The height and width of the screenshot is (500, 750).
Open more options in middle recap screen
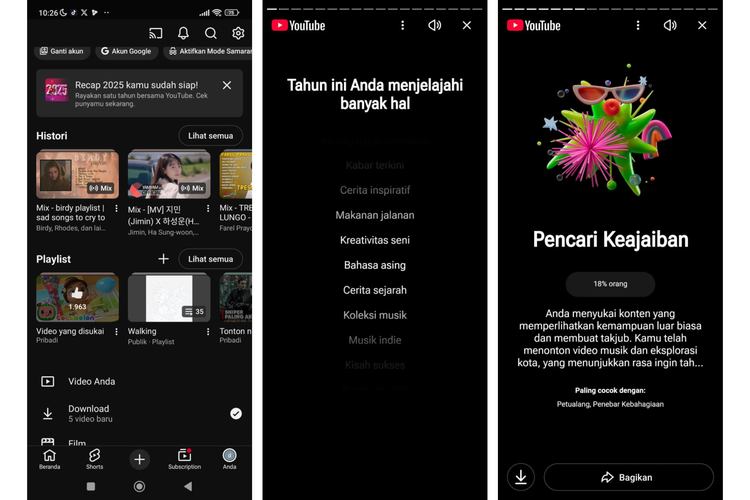pos(402,25)
